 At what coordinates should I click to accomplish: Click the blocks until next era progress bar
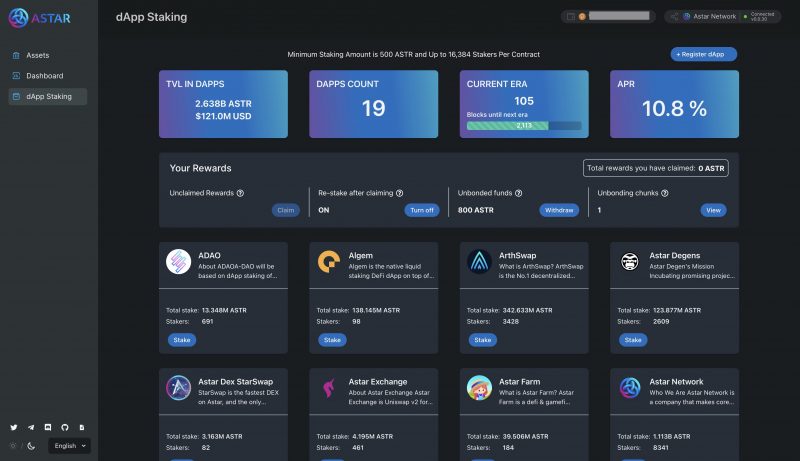pos(524,125)
